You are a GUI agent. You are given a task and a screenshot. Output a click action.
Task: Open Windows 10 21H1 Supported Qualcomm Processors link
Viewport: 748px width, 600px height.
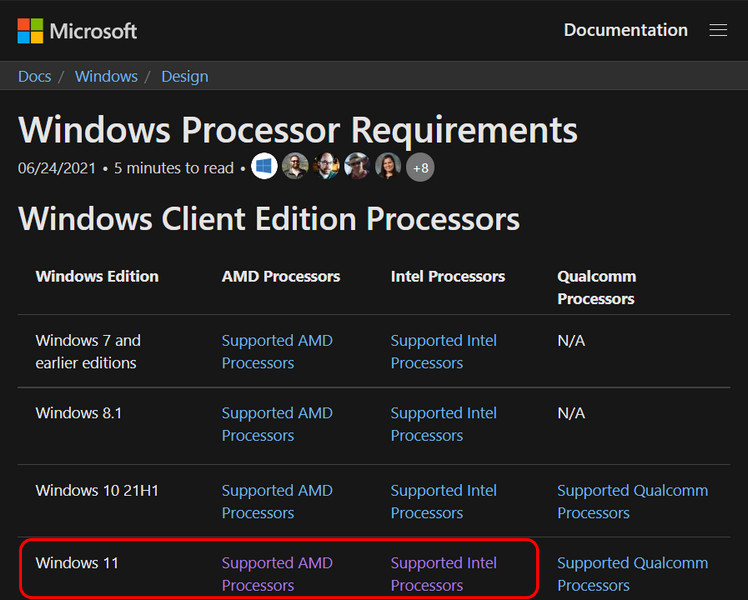click(x=632, y=502)
